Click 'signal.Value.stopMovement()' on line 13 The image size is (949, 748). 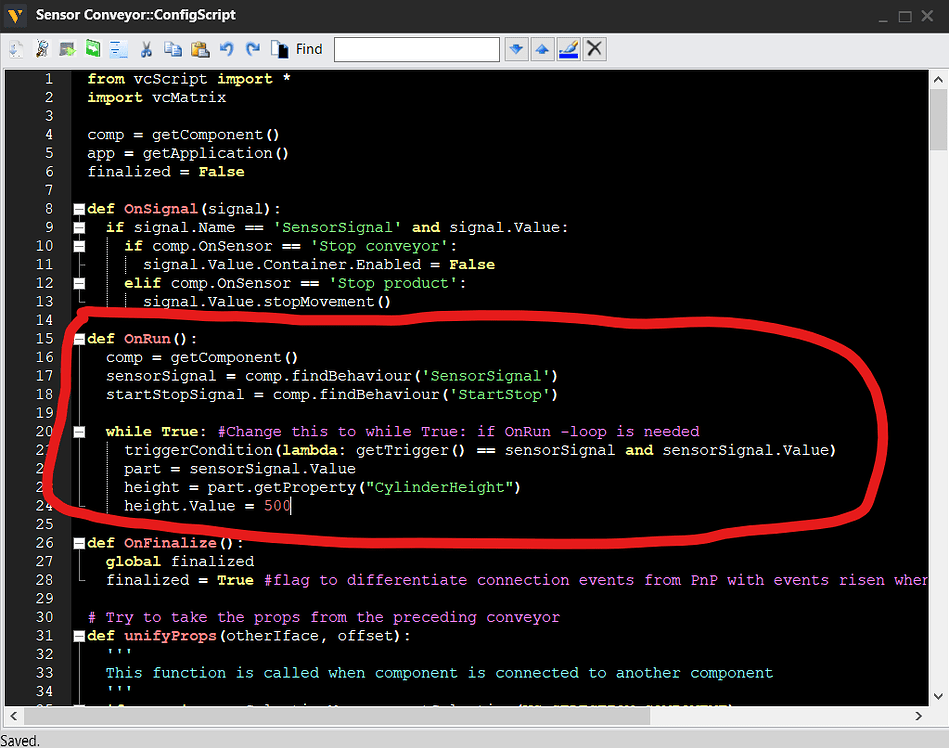click(x=267, y=301)
